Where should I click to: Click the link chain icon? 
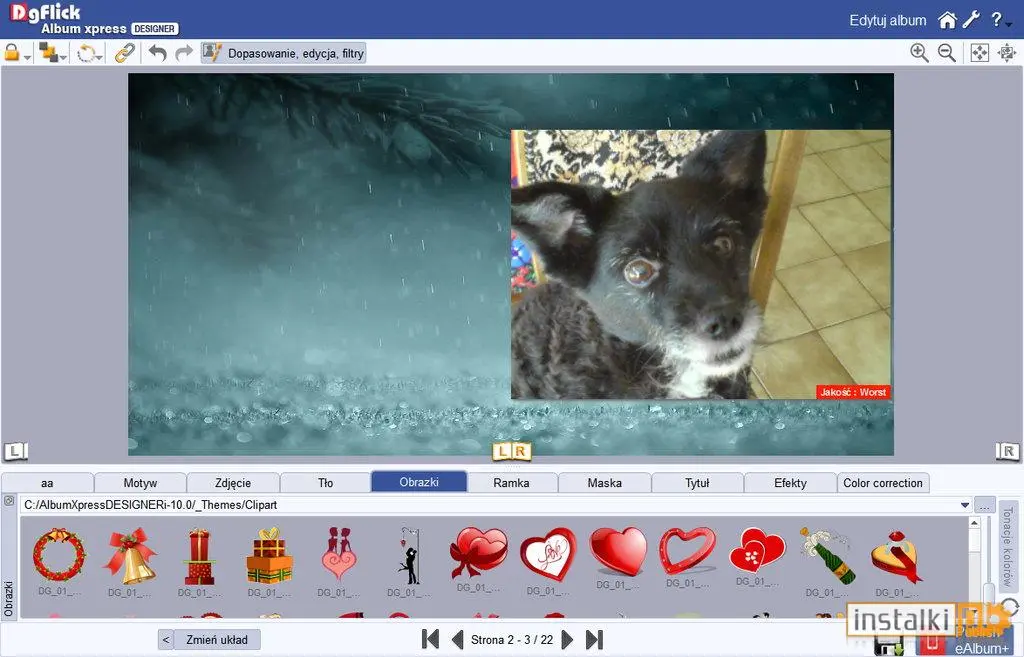coord(124,53)
